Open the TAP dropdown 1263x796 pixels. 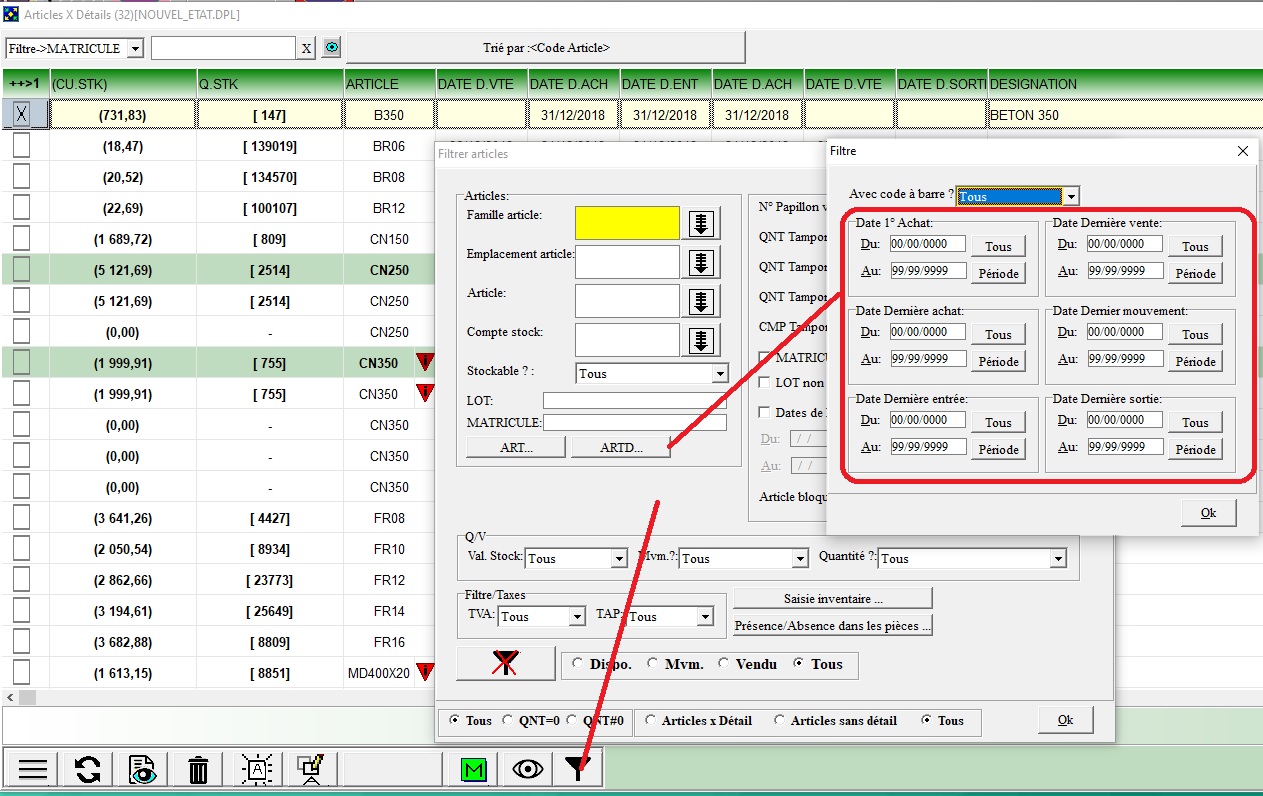click(x=705, y=617)
